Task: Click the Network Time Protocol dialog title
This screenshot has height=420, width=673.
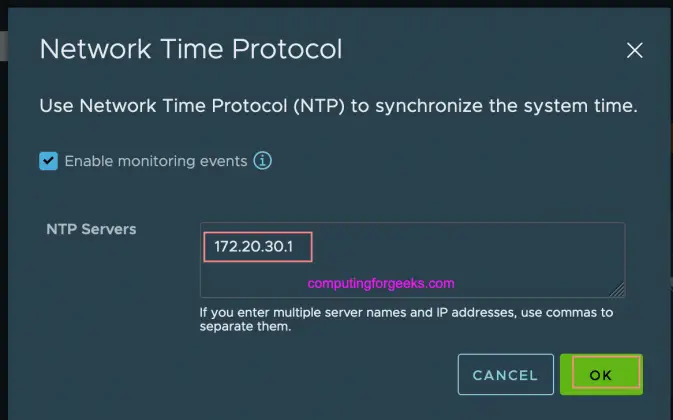Action: tap(190, 49)
